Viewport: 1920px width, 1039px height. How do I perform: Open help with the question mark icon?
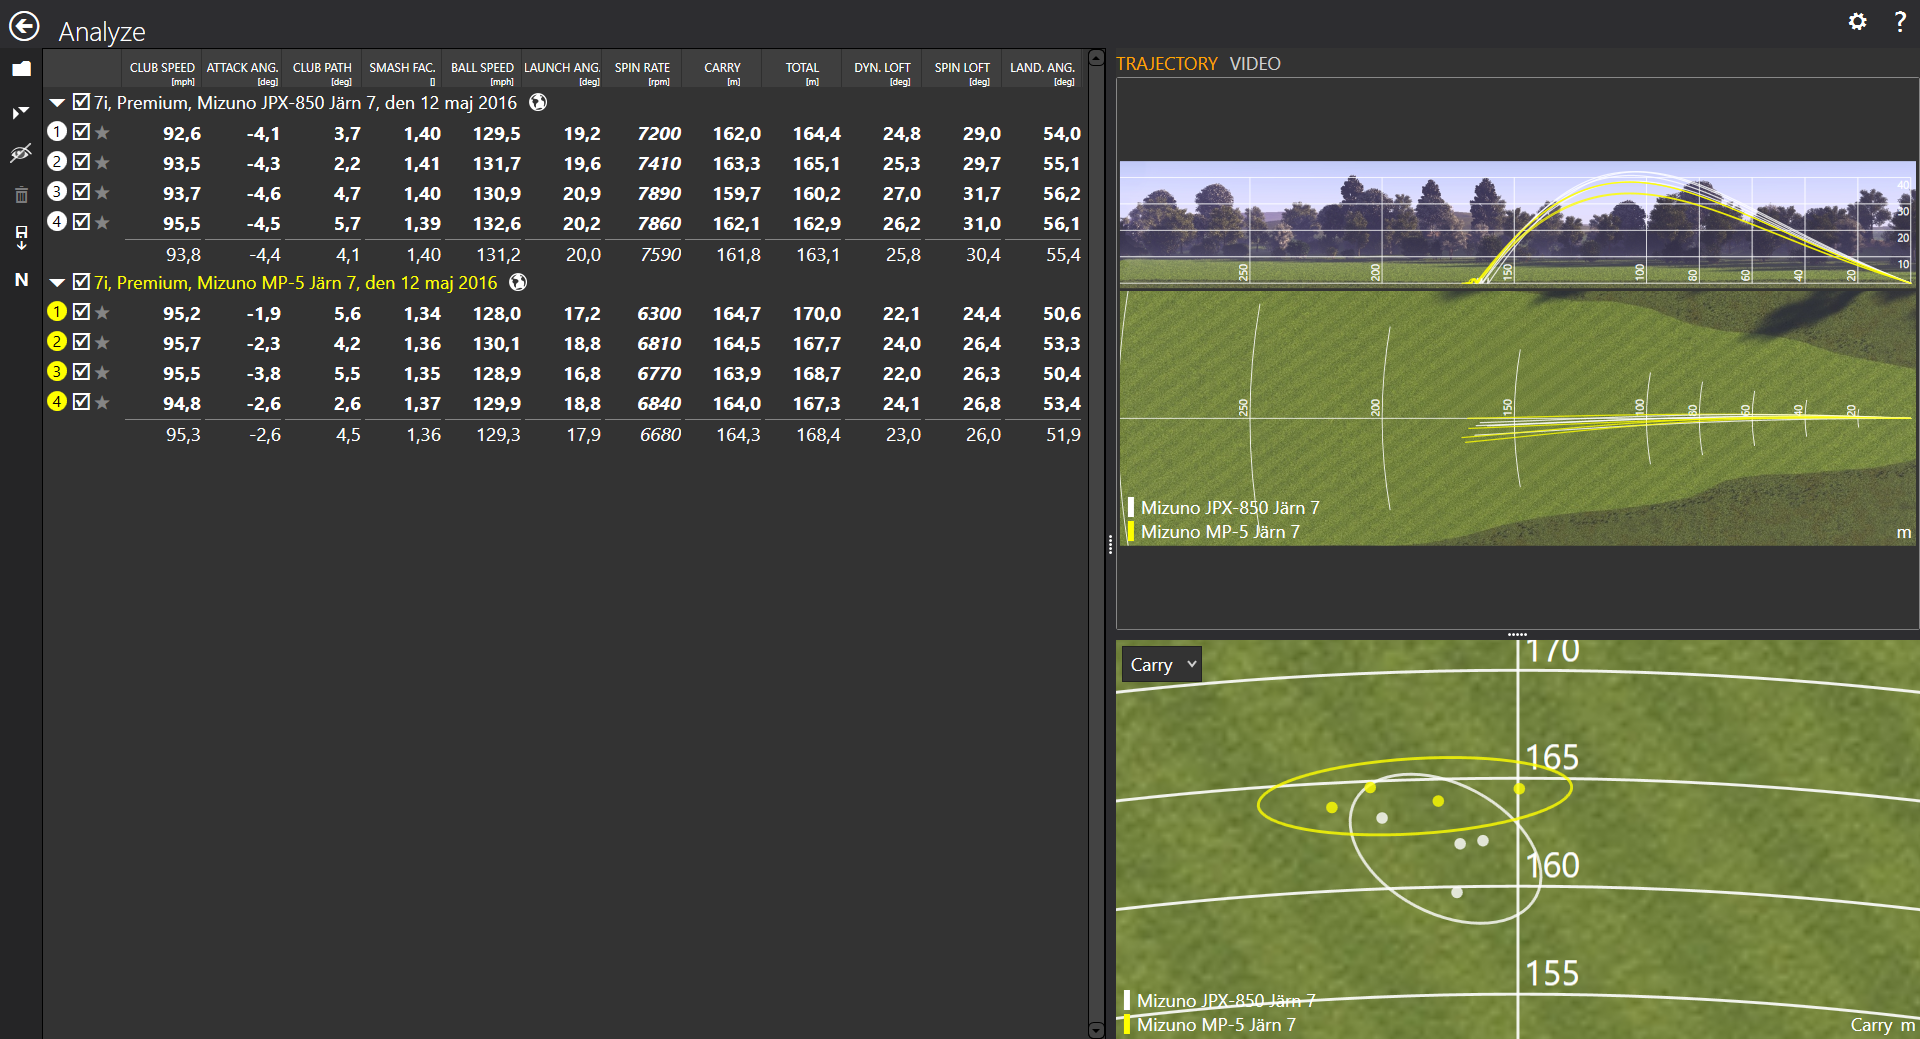pyautogui.click(x=1900, y=21)
